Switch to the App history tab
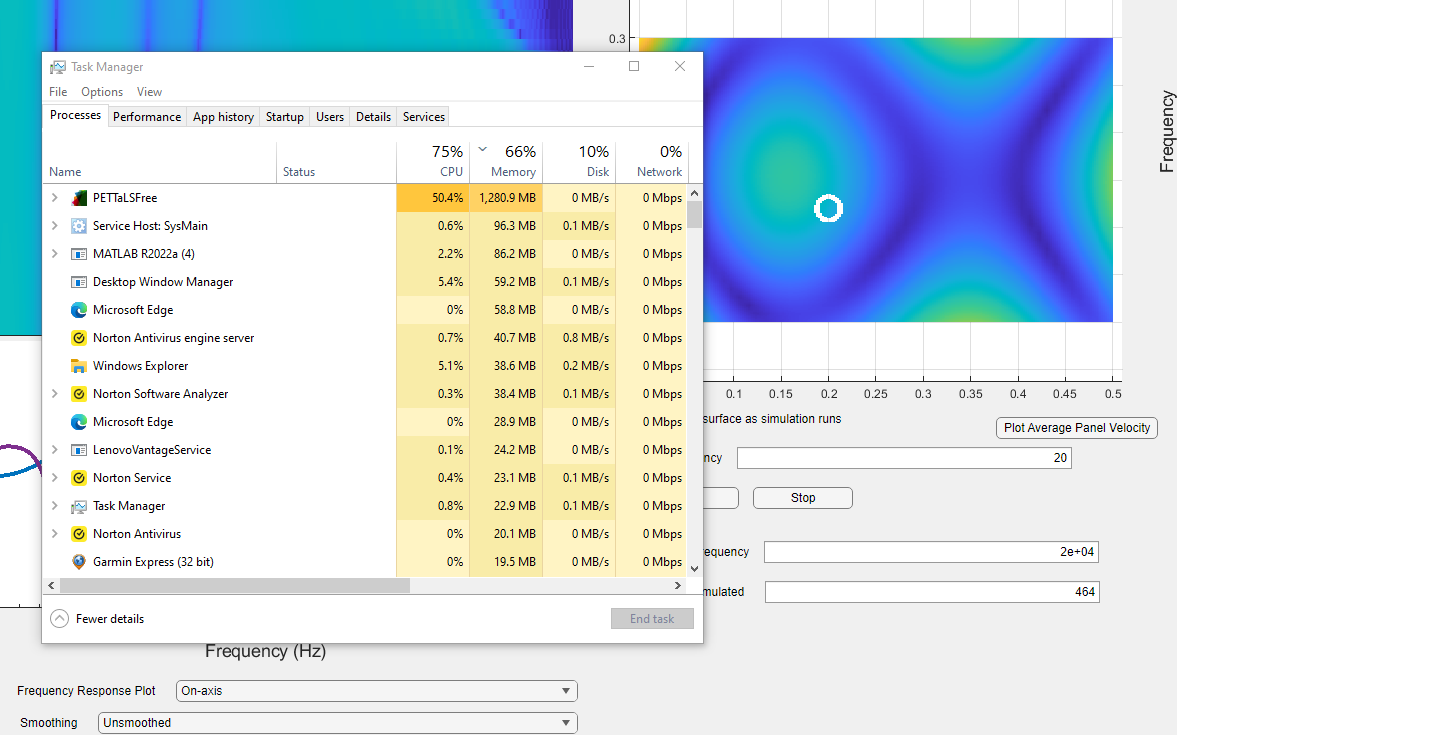This screenshot has height=735, width=1448. tap(223, 117)
